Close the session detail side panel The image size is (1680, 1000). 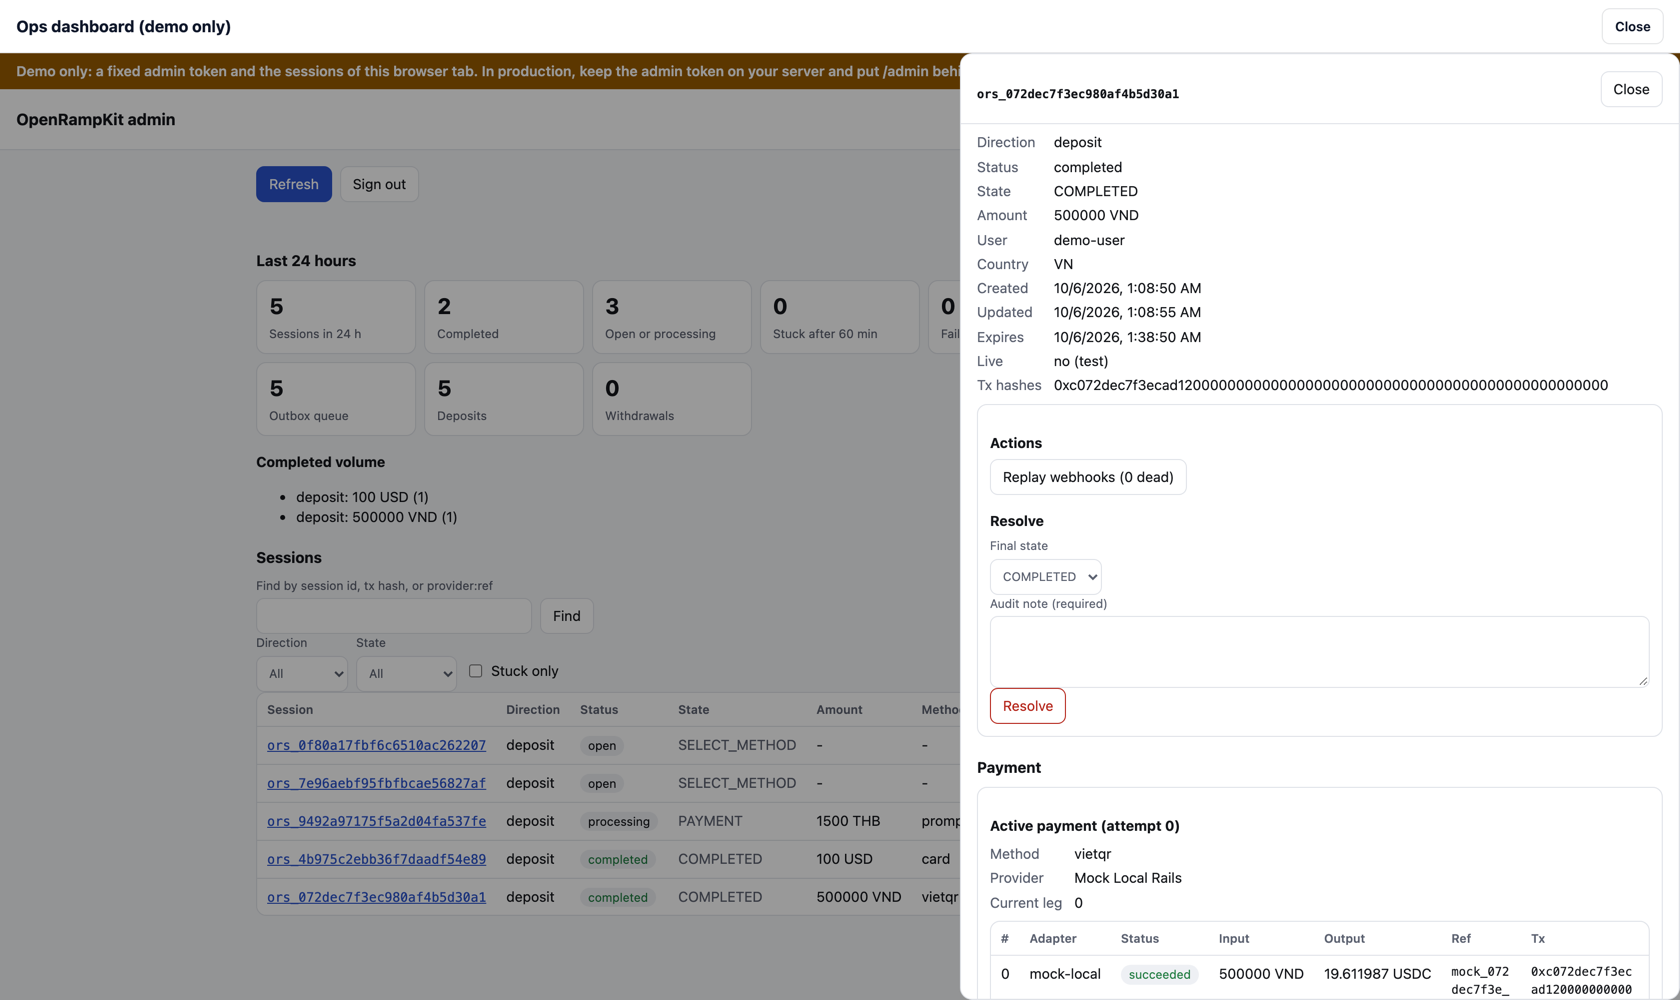coord(1631,89)
